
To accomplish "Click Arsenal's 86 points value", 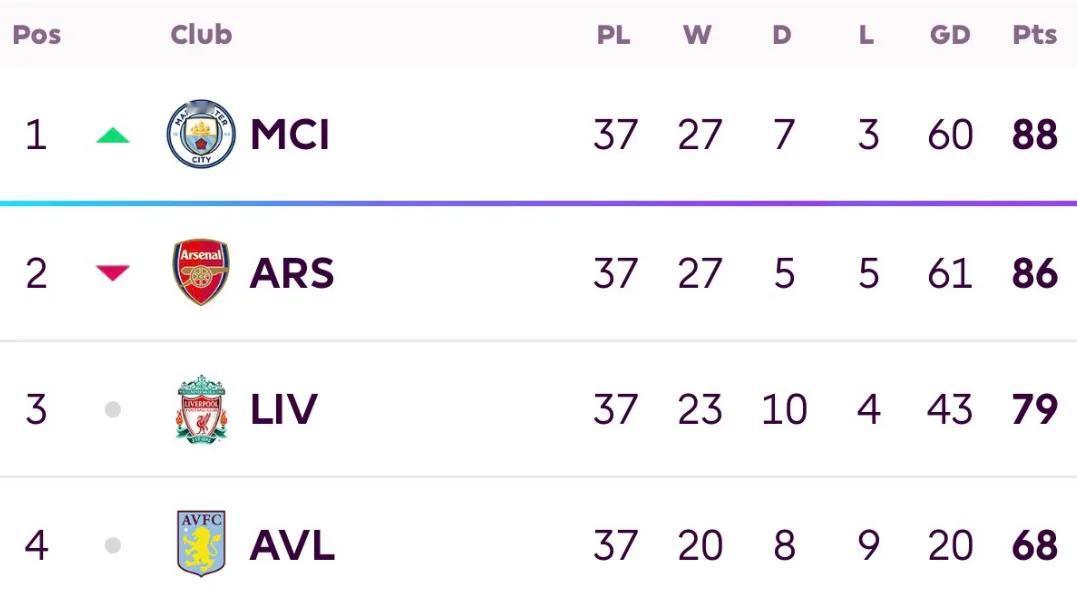I will pos(1034,273).
